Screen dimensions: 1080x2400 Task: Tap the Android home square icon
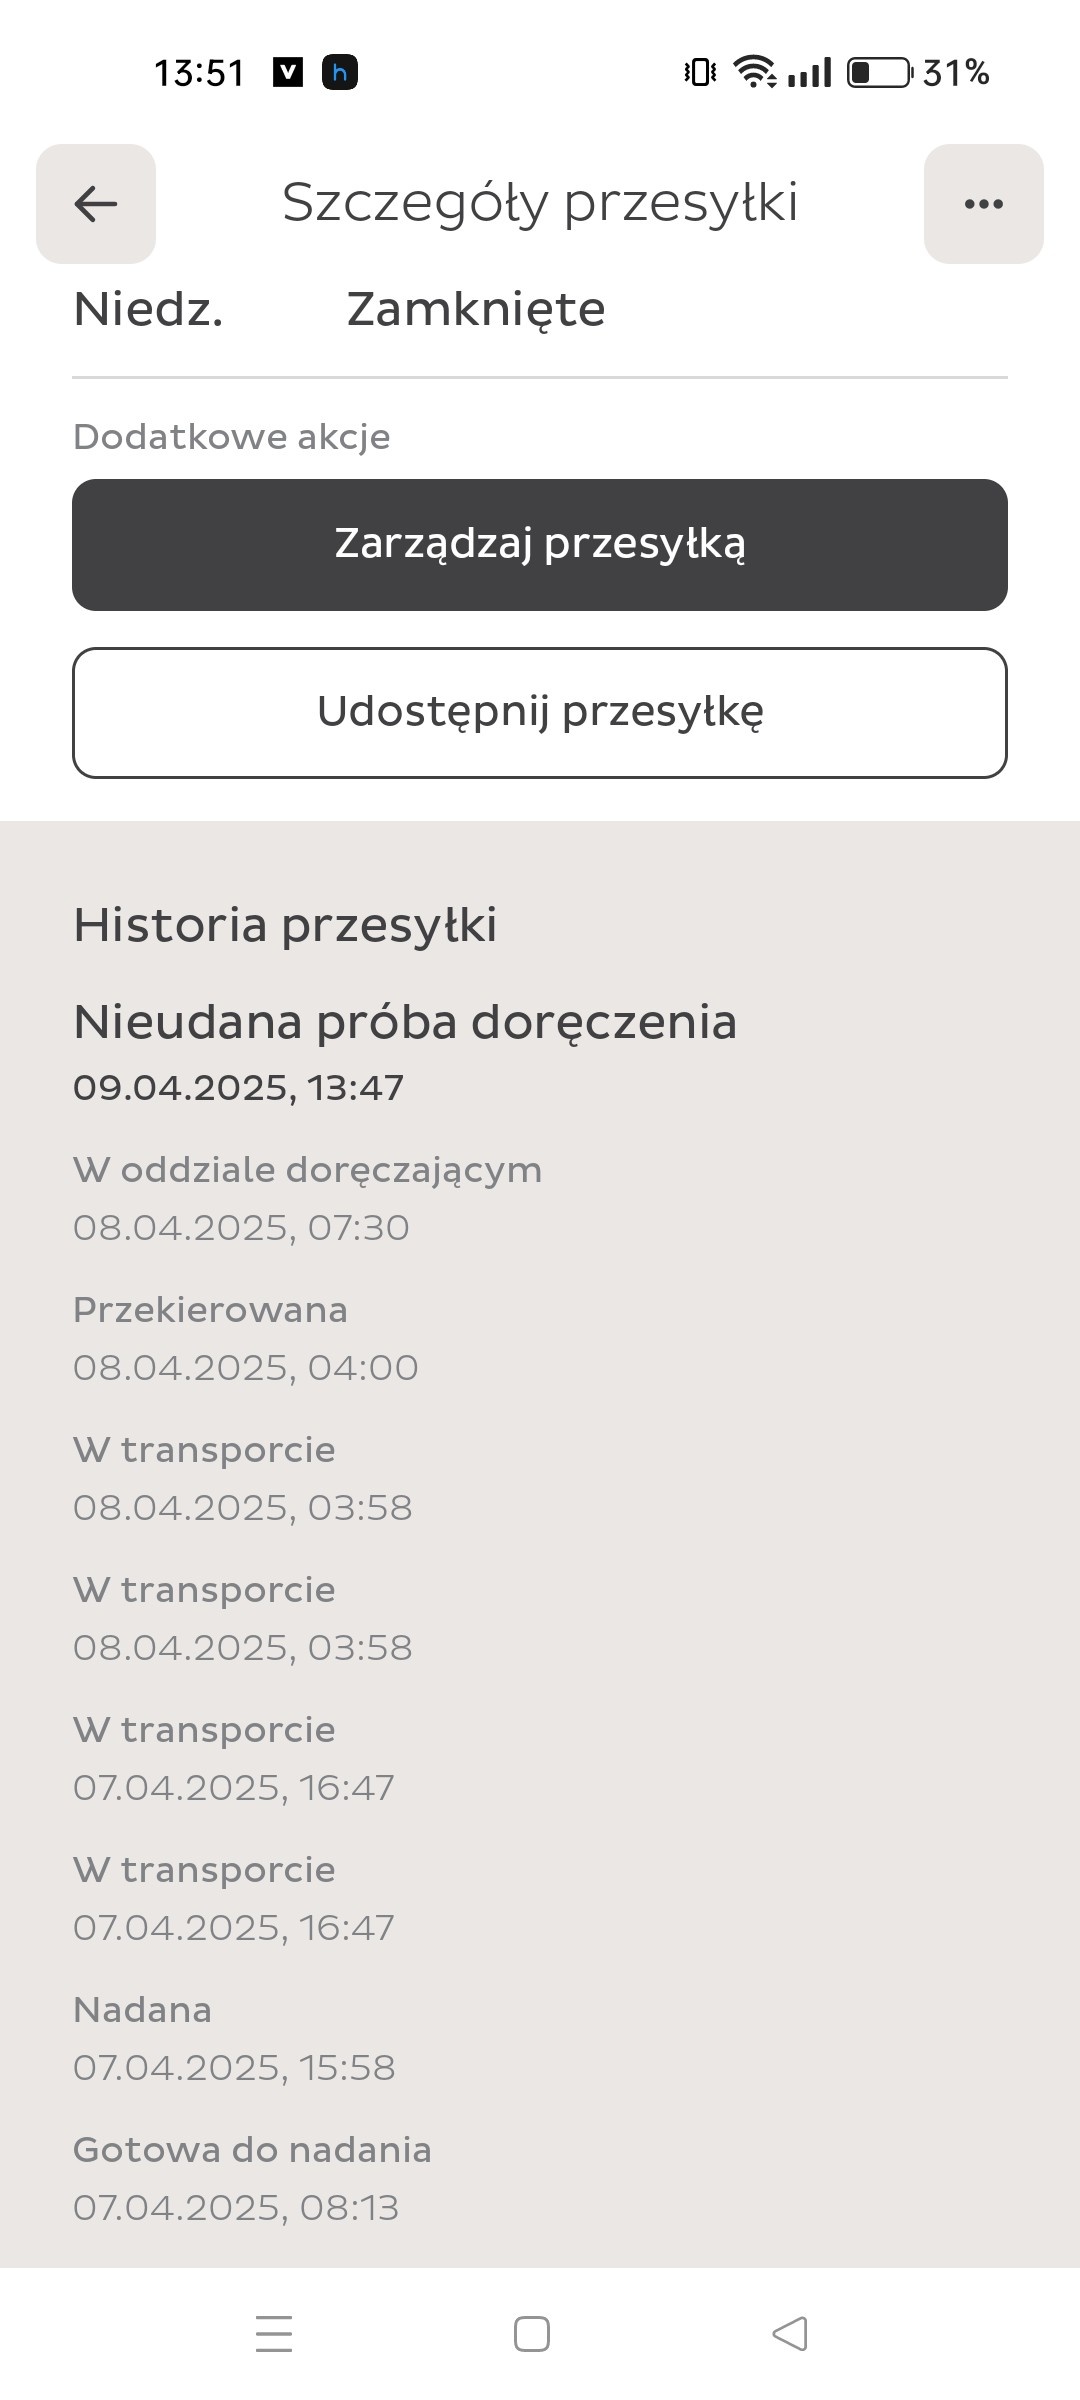pyautogui.click(x=531, y=2334)
